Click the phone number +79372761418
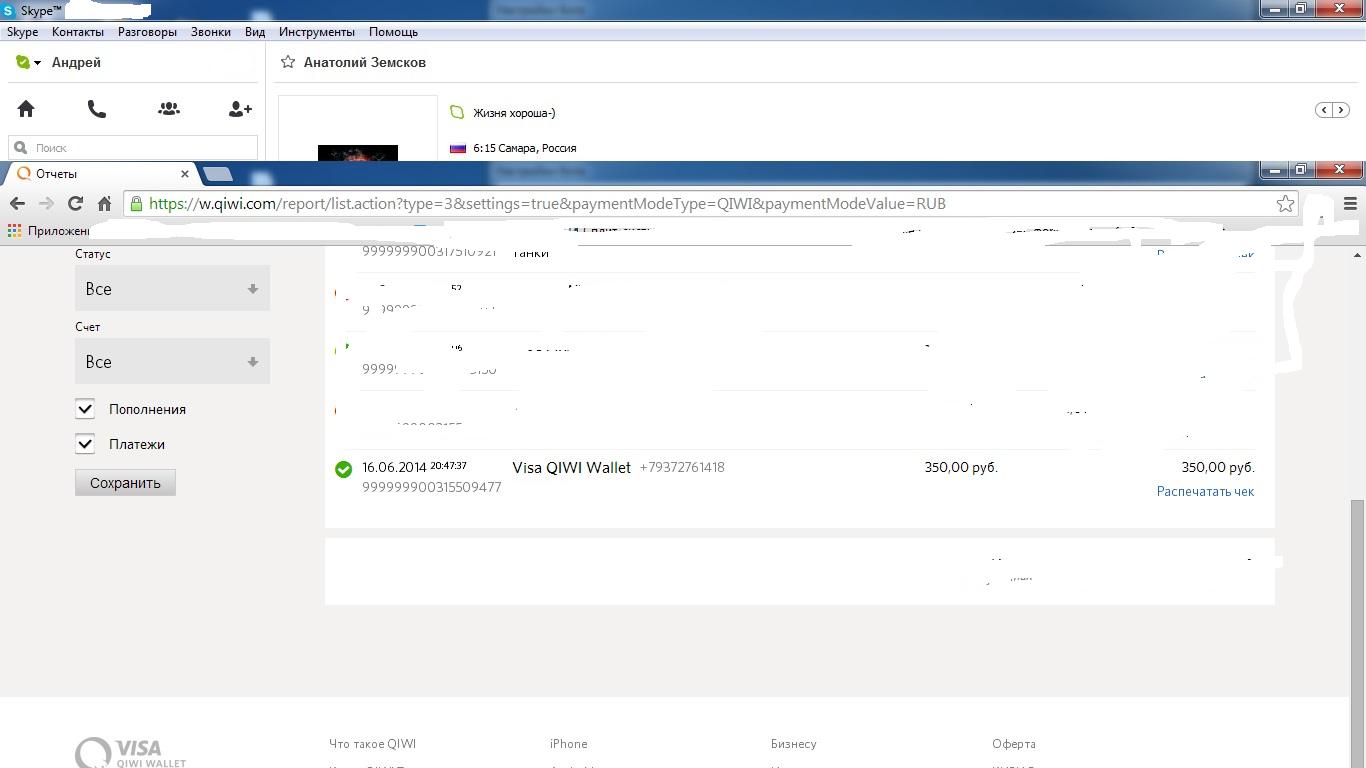Screen dimensions: 1366x768 pyautogui.click(x=682, y=467)
